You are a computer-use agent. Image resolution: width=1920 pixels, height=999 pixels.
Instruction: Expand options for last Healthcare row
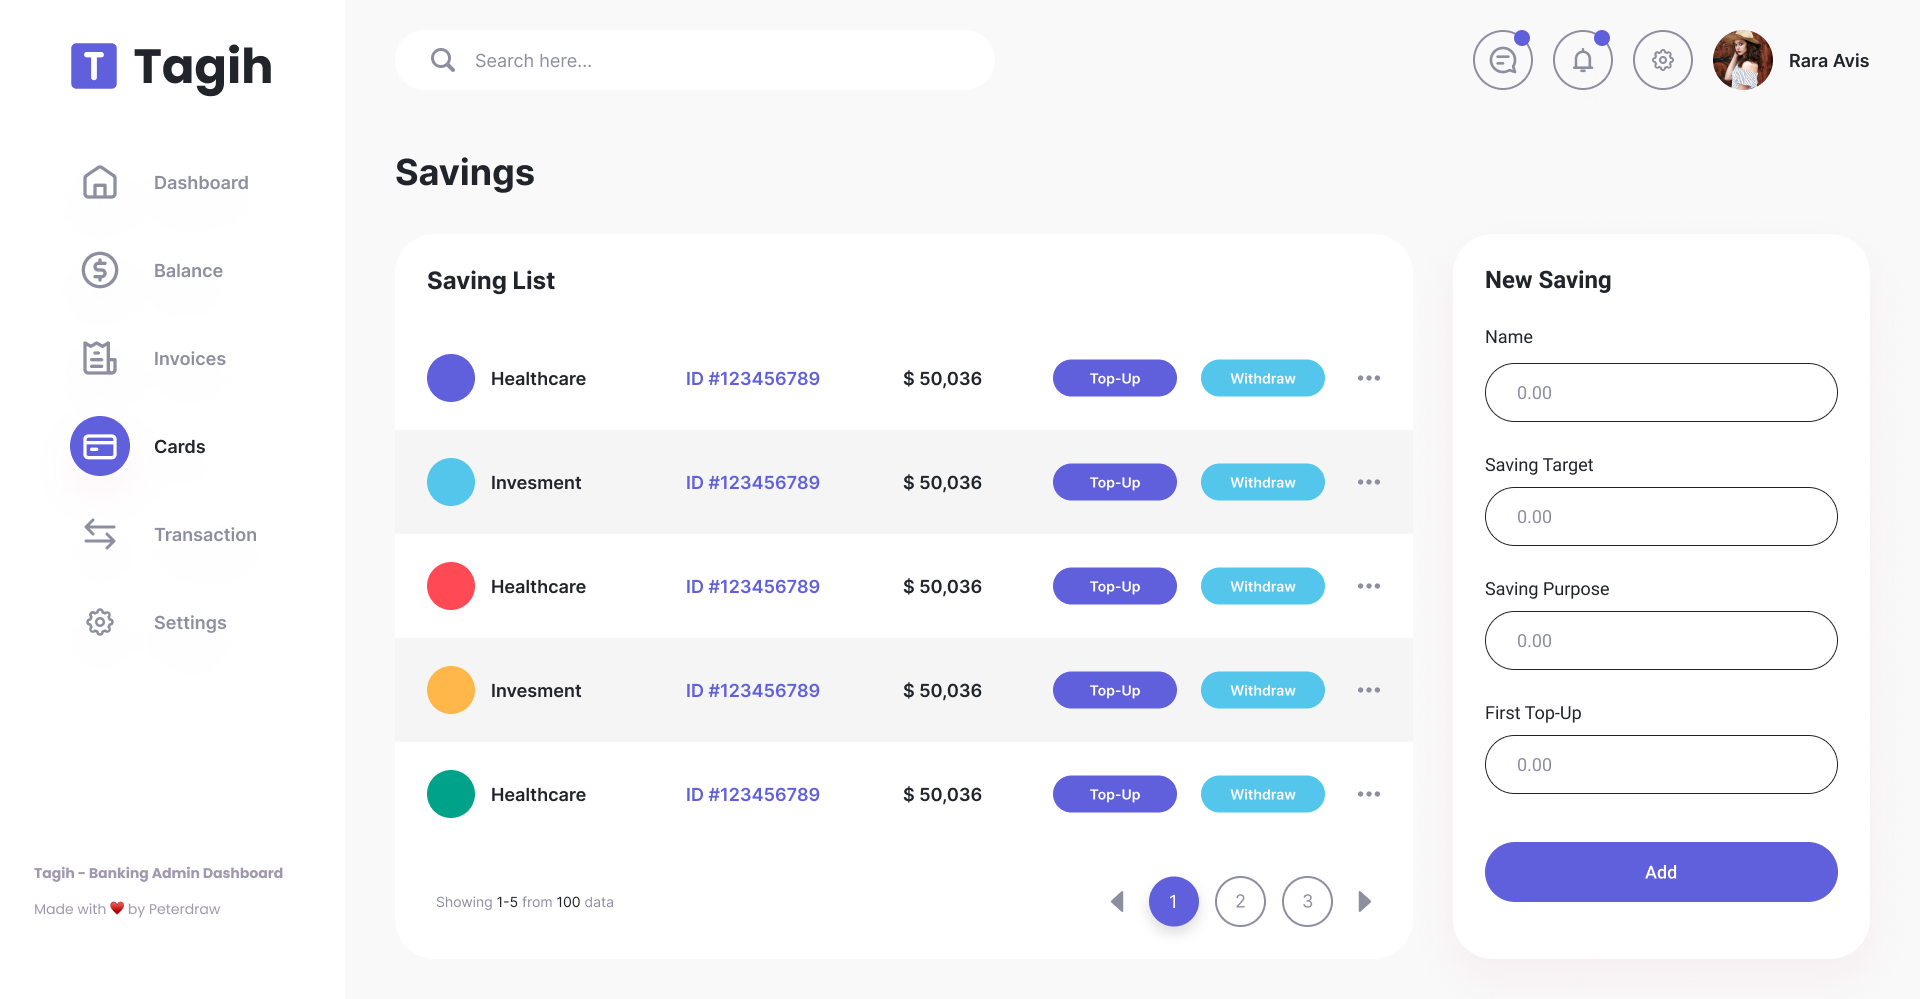point(1369,794)
